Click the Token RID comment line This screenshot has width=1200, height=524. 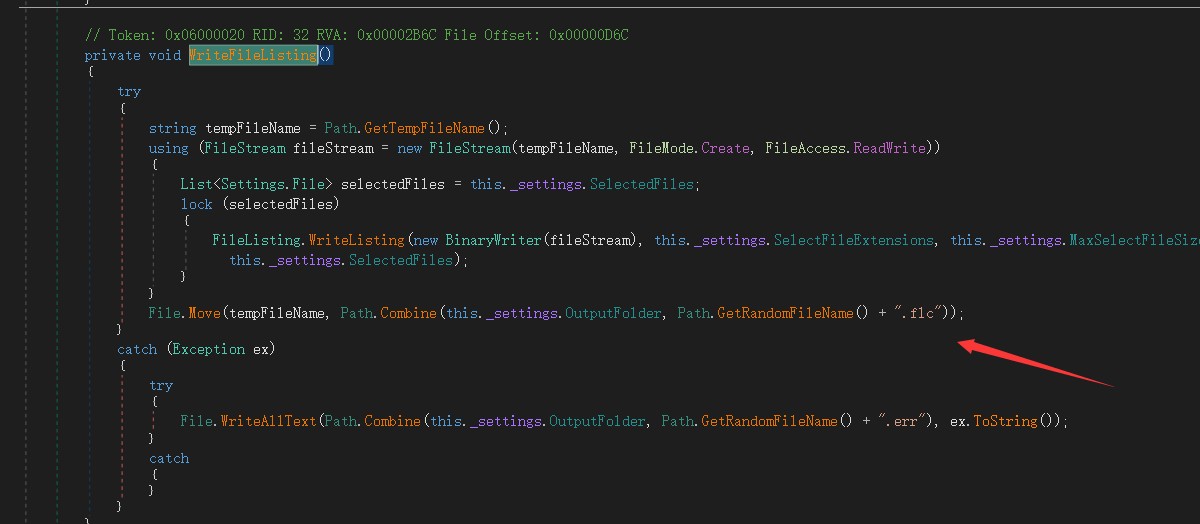click(356, 36)
